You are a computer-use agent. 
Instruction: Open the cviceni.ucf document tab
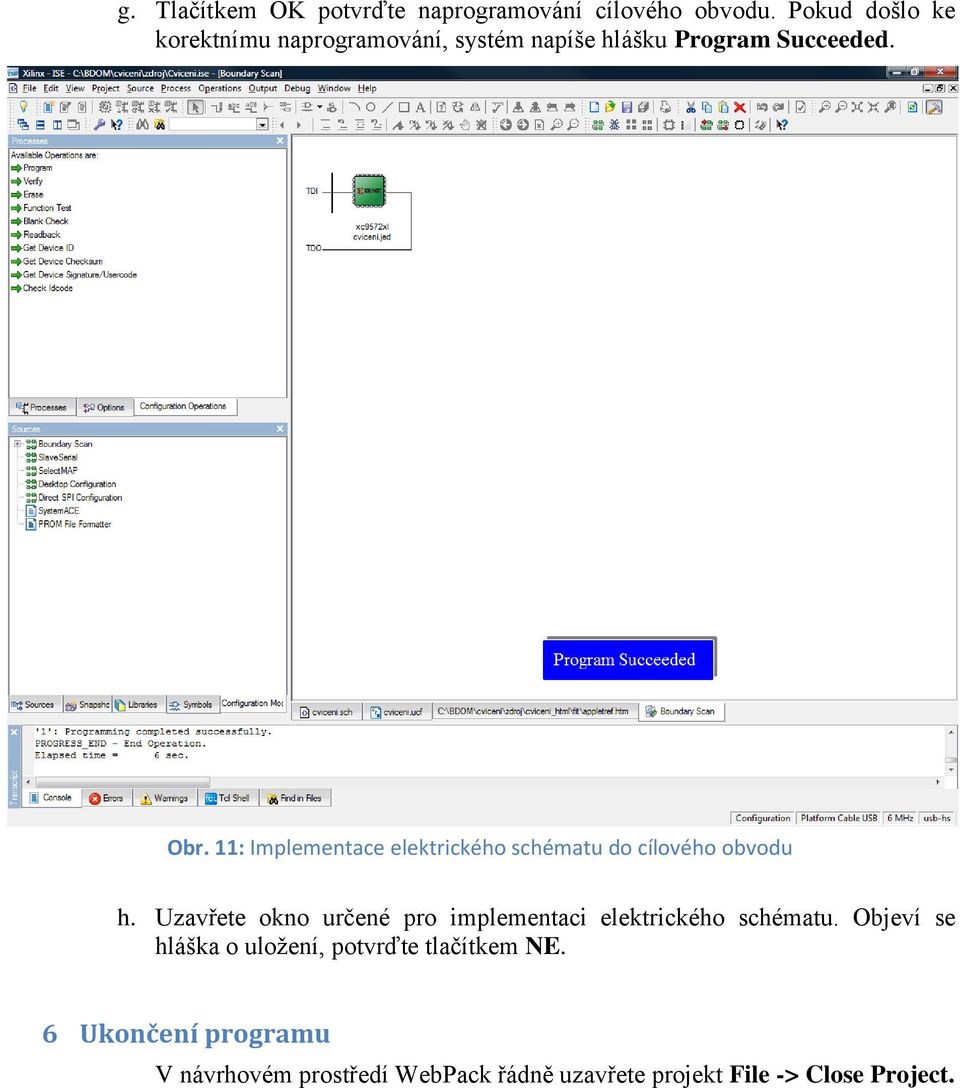tap(397, 712)
